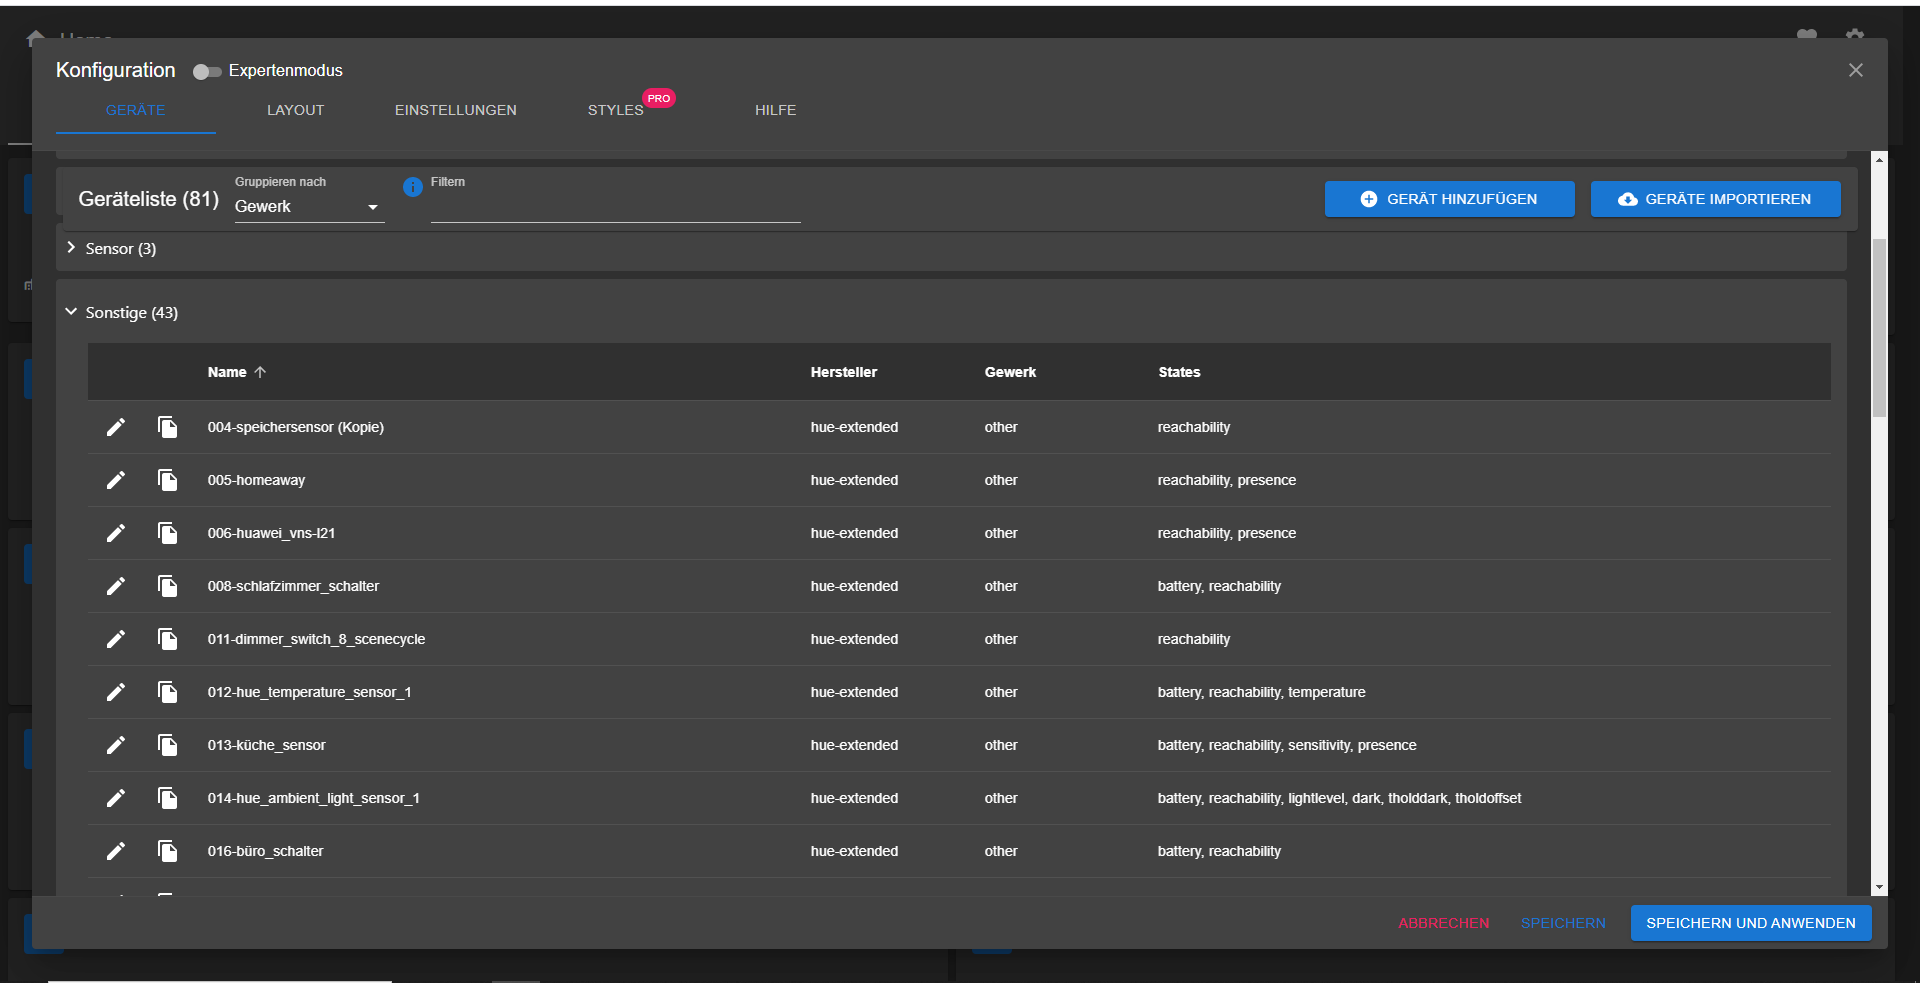Click GERÄTE IMPORTIEREN button
This screenshot has width=1920, height=983.
click(x=1715, y=199)
